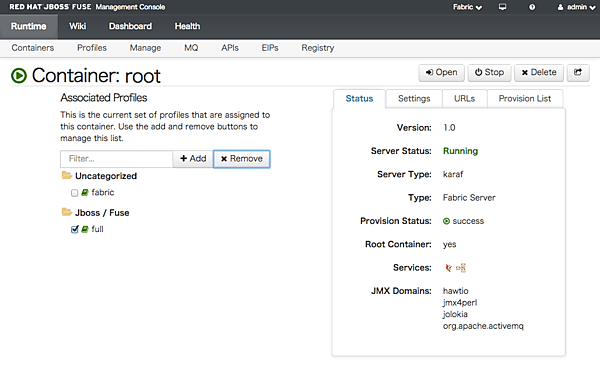Click the jmx4perl JMX domain

(460, 303)
